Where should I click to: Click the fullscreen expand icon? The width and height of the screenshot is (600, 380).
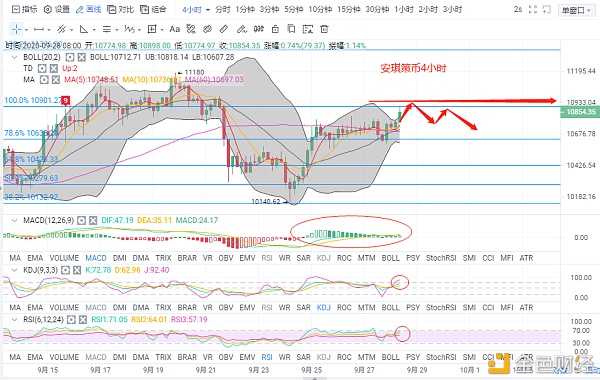[x=533, y=10]
